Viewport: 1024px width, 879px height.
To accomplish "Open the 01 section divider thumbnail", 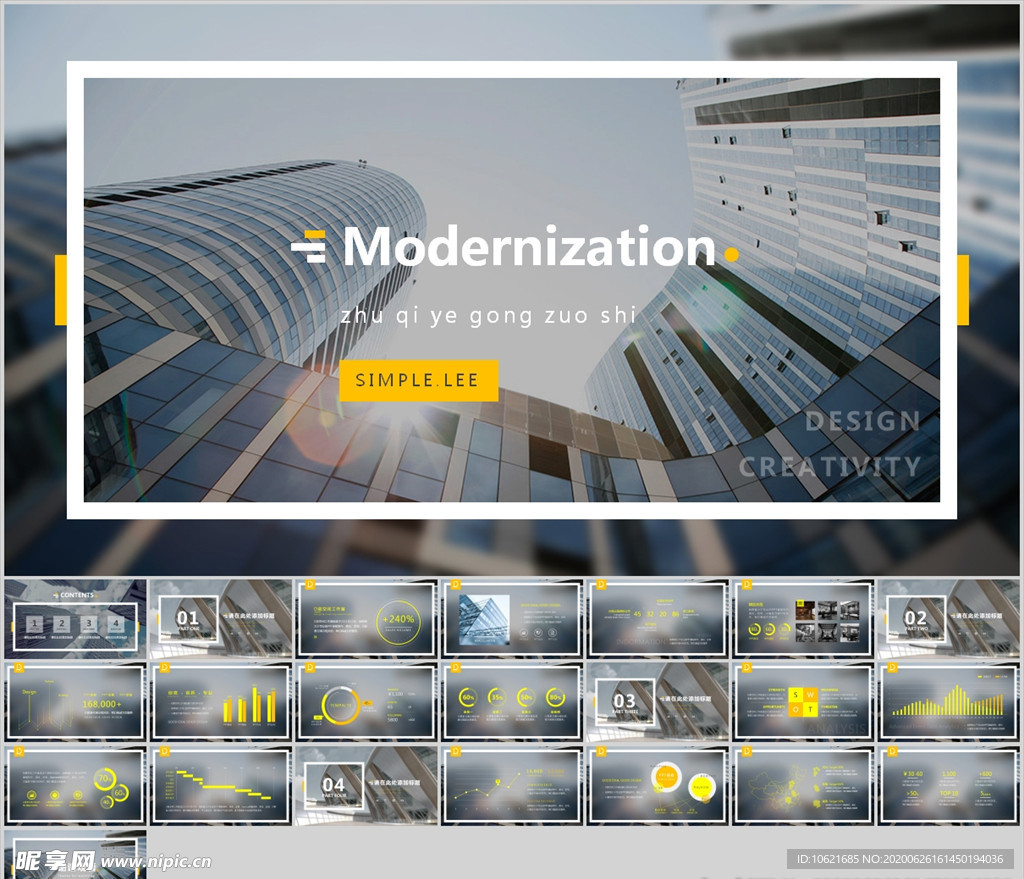I will pos(221,619).
